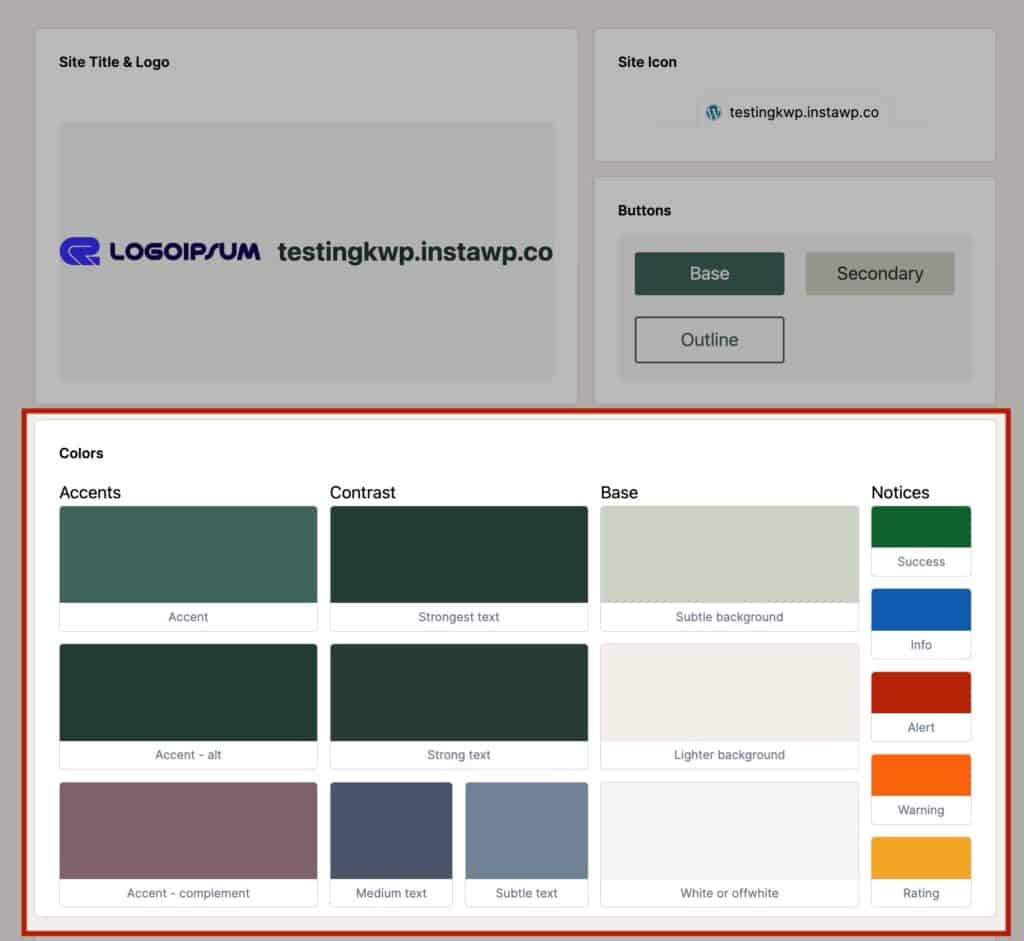This screenshot has height=941, width=1024.
Task: Click the Base button in the Buttons preview
Action: [x=708, y=273]
